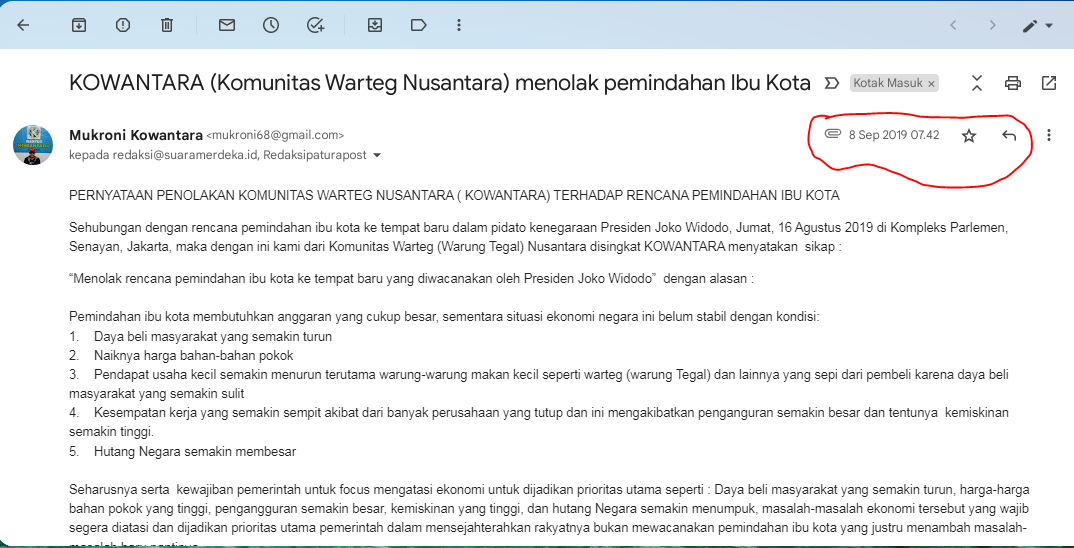
Task: Click the email subject heading
Action: (x=440, y=84)
